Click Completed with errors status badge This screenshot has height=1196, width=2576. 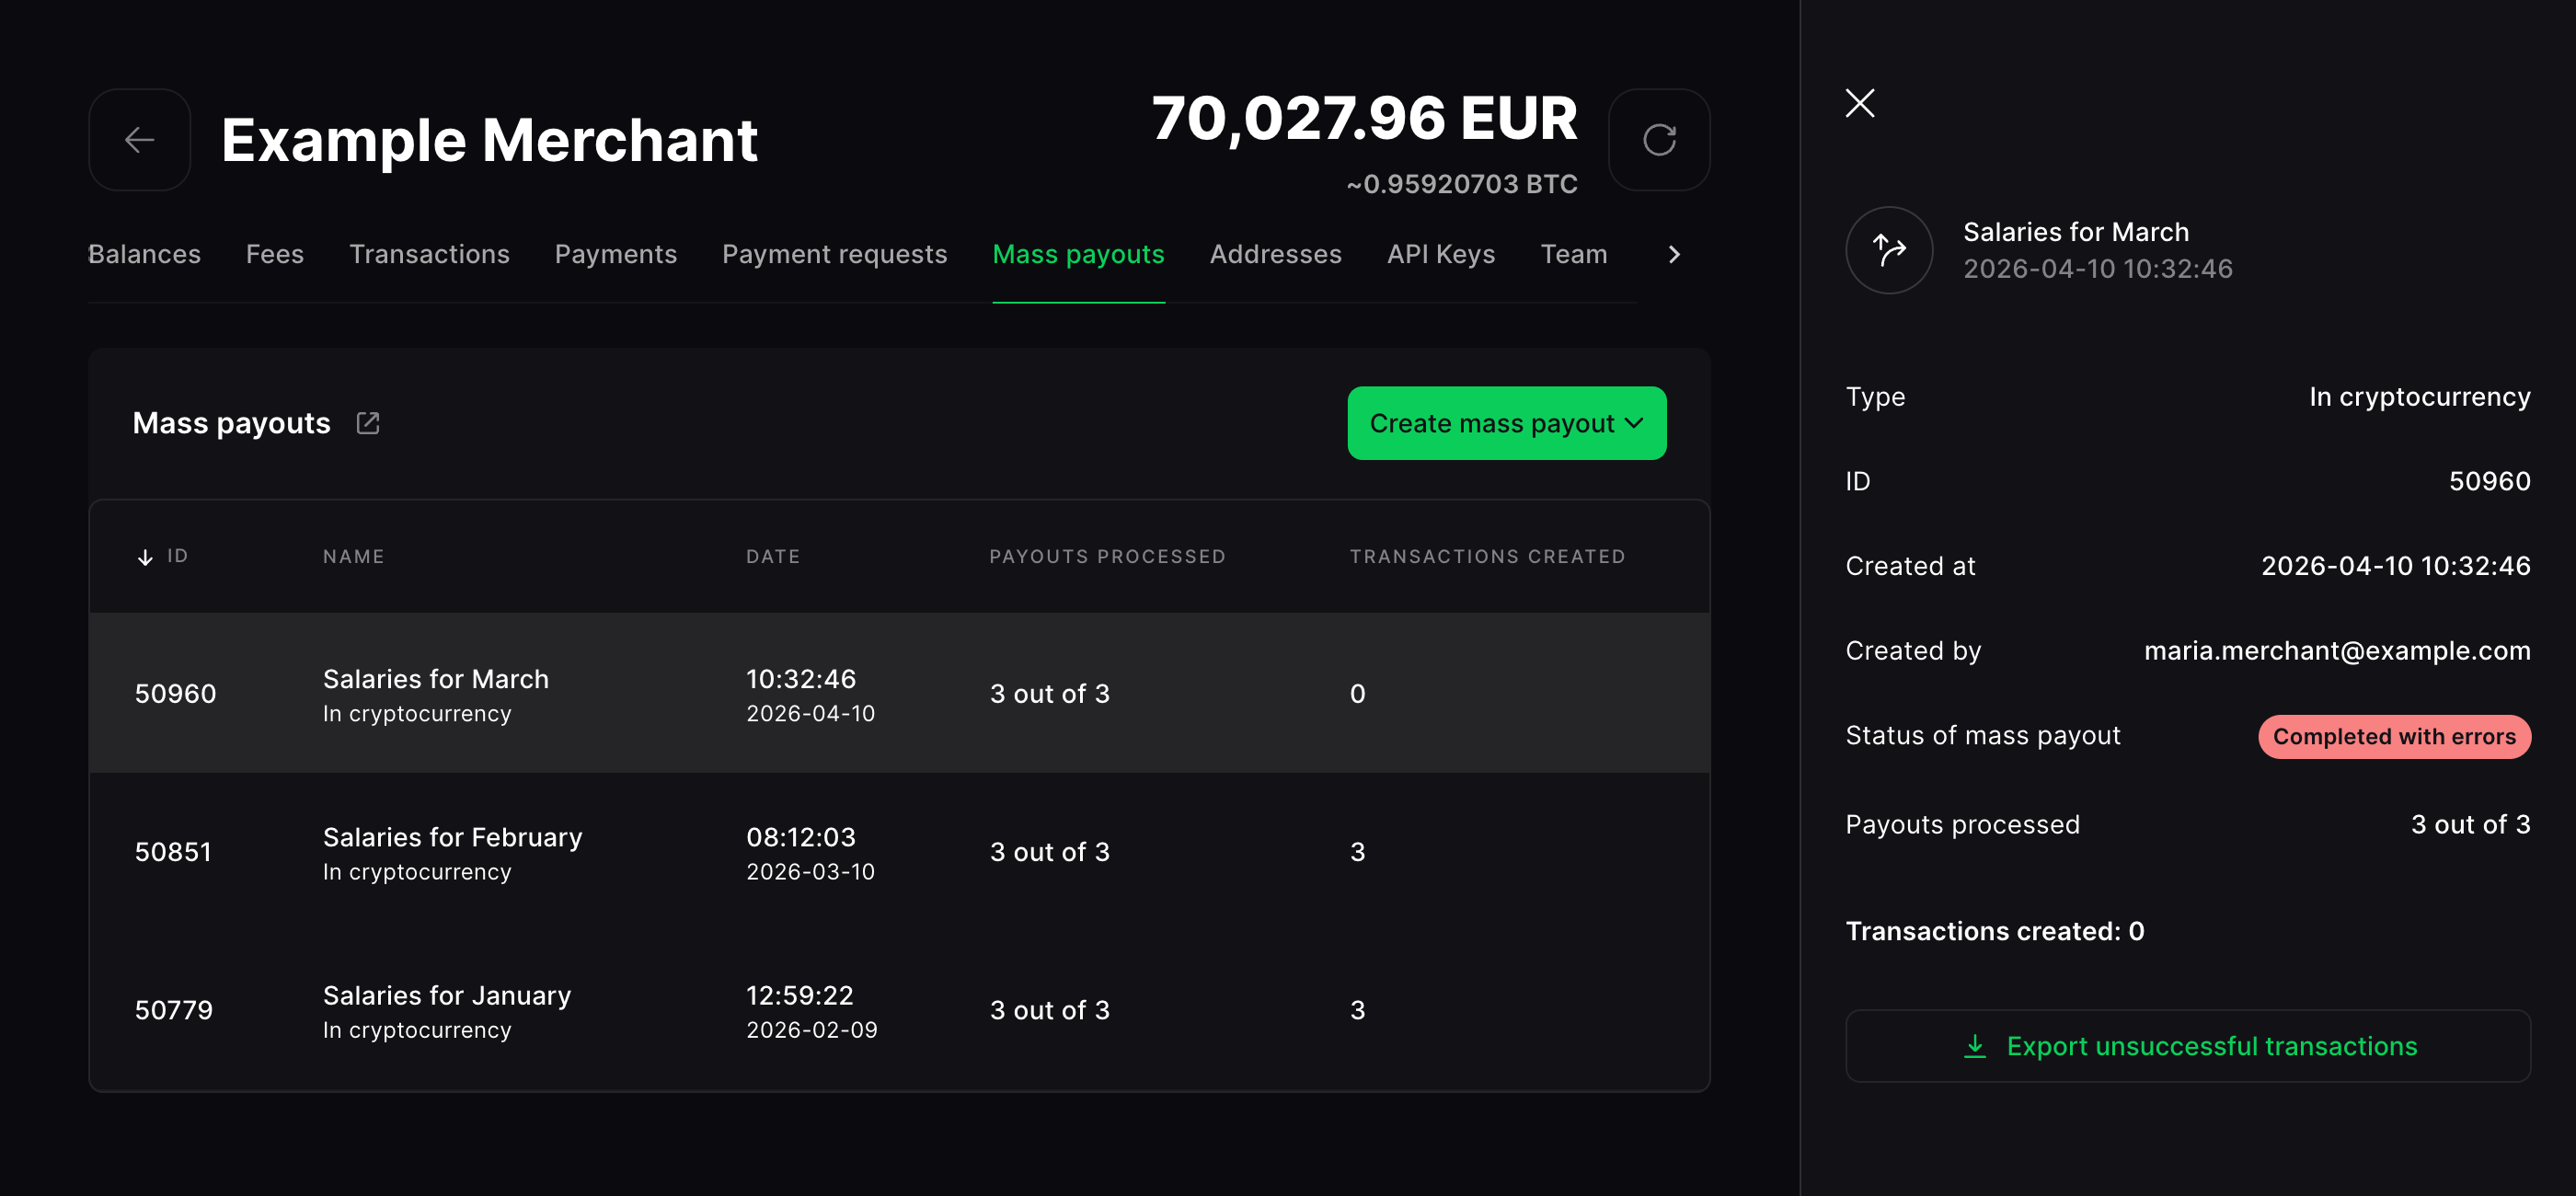tap(2393, 736)
